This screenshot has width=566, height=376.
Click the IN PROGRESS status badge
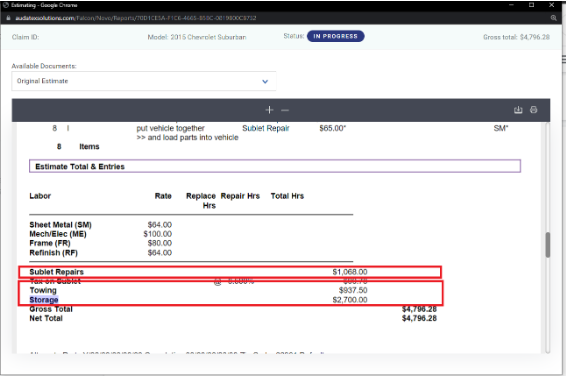click(335, 36)
